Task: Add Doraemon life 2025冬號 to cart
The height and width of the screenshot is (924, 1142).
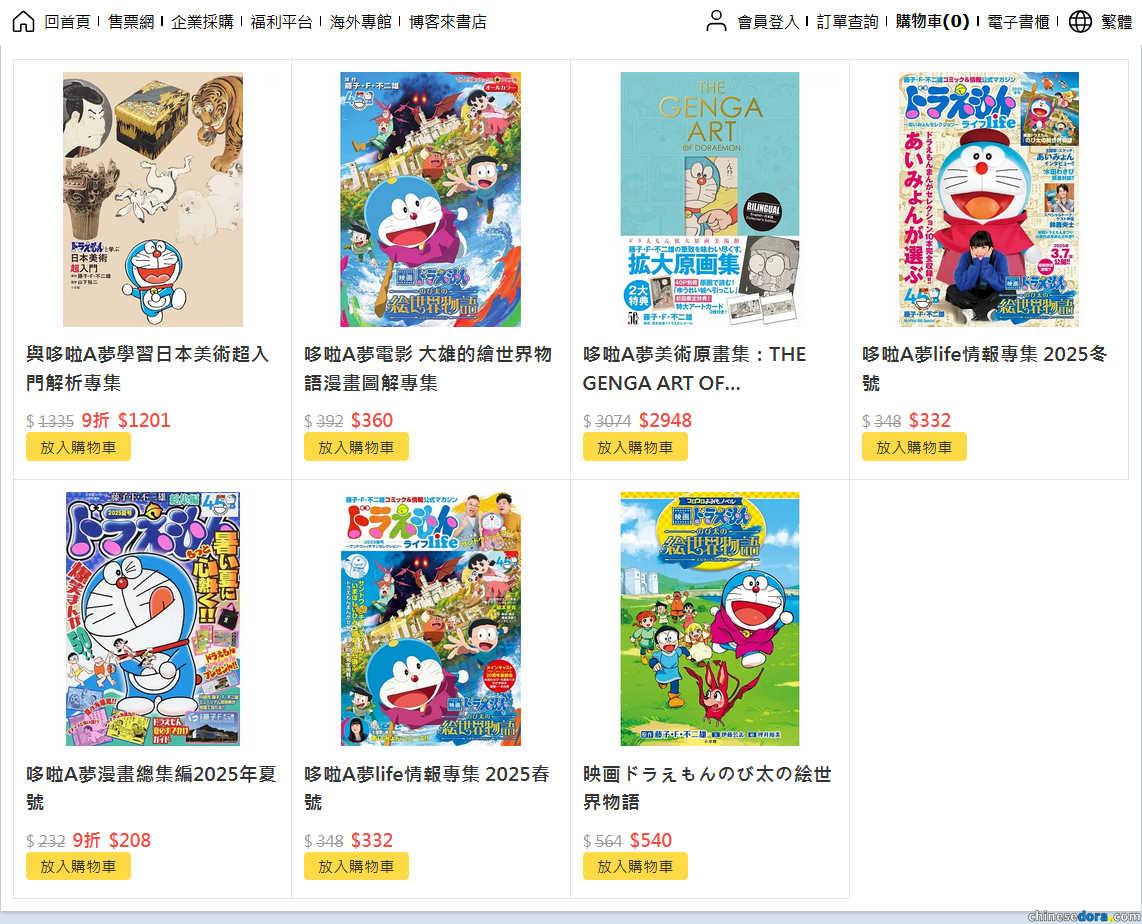Action: pos(914,447)
